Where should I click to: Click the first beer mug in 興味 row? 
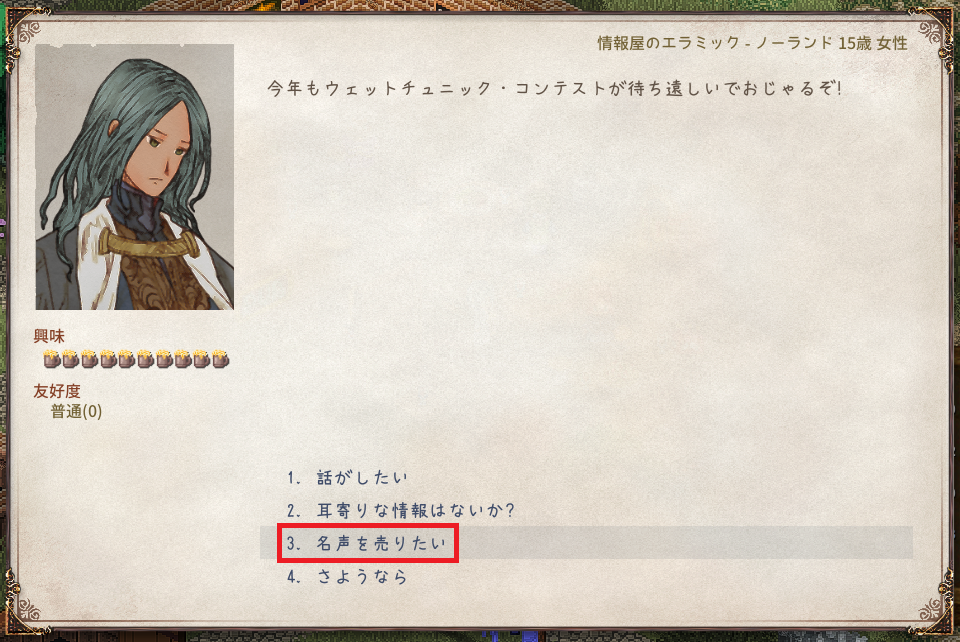[x=51, y=359]
